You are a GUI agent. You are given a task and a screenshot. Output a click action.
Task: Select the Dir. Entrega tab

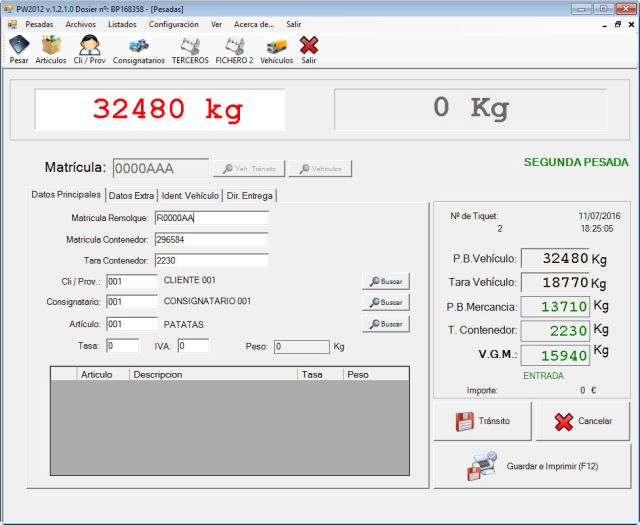coord(250,196)
